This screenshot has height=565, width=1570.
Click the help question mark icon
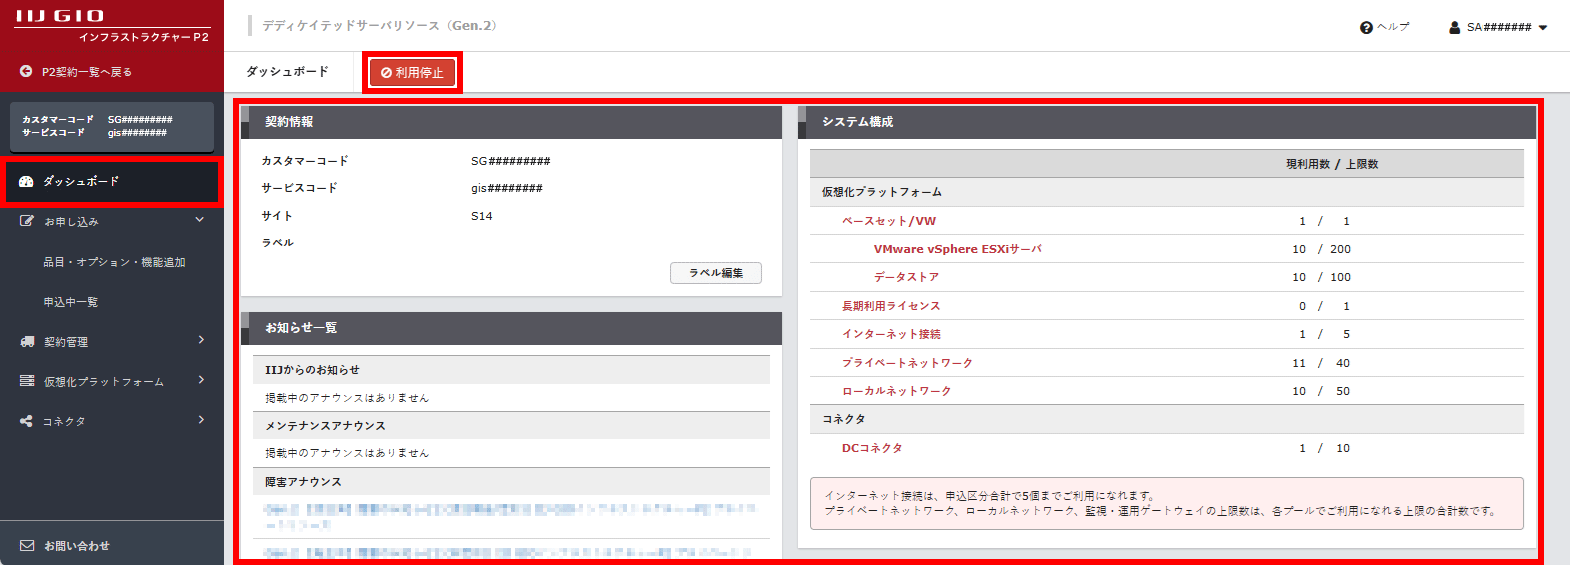pos(1366,27)
